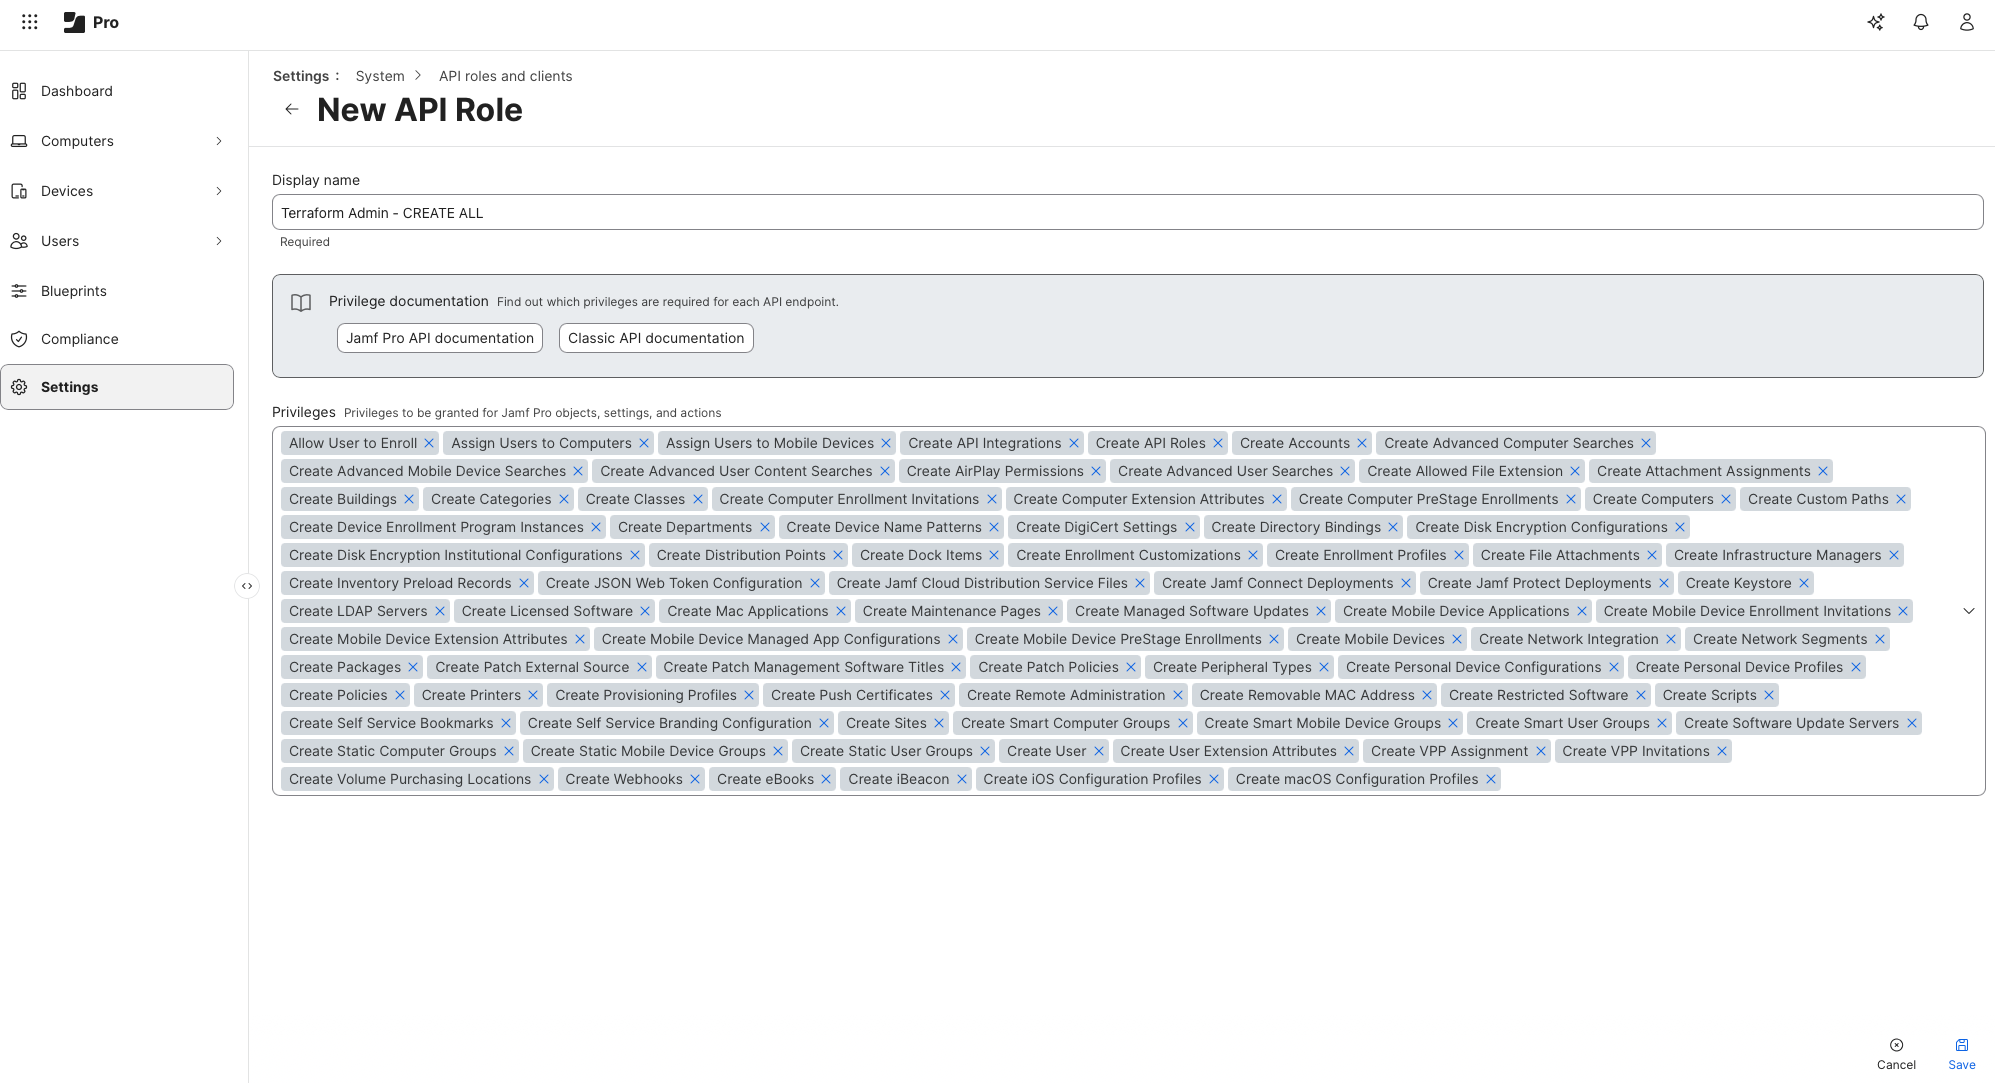Open the user account icon

click(x=1966, y=22)
